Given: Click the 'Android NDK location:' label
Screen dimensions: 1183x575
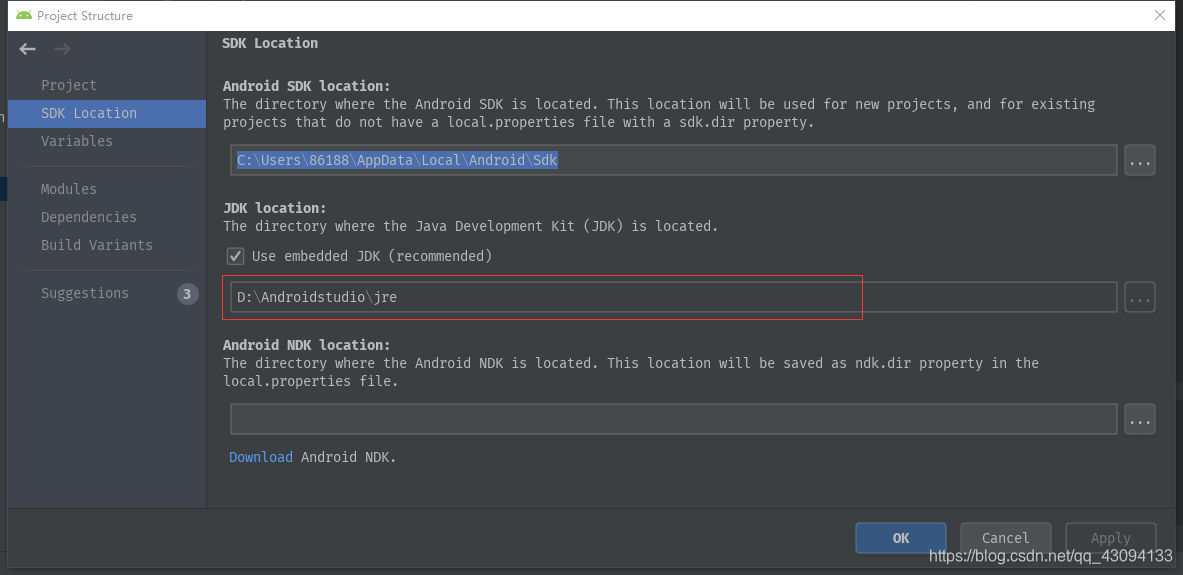Looking at the screenshot, I should [x=307, y=345].
